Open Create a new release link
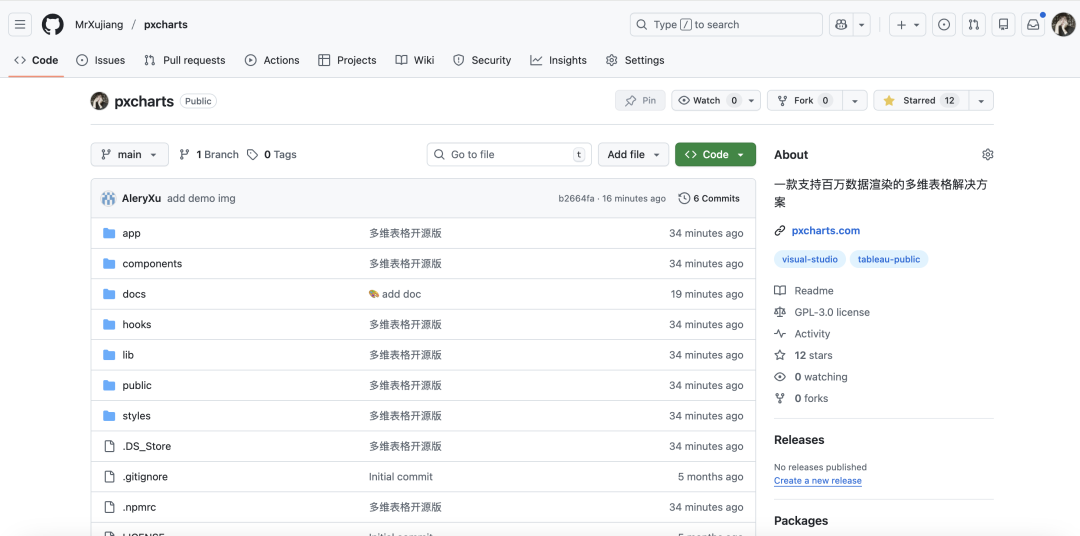 [x=818, y=481]
